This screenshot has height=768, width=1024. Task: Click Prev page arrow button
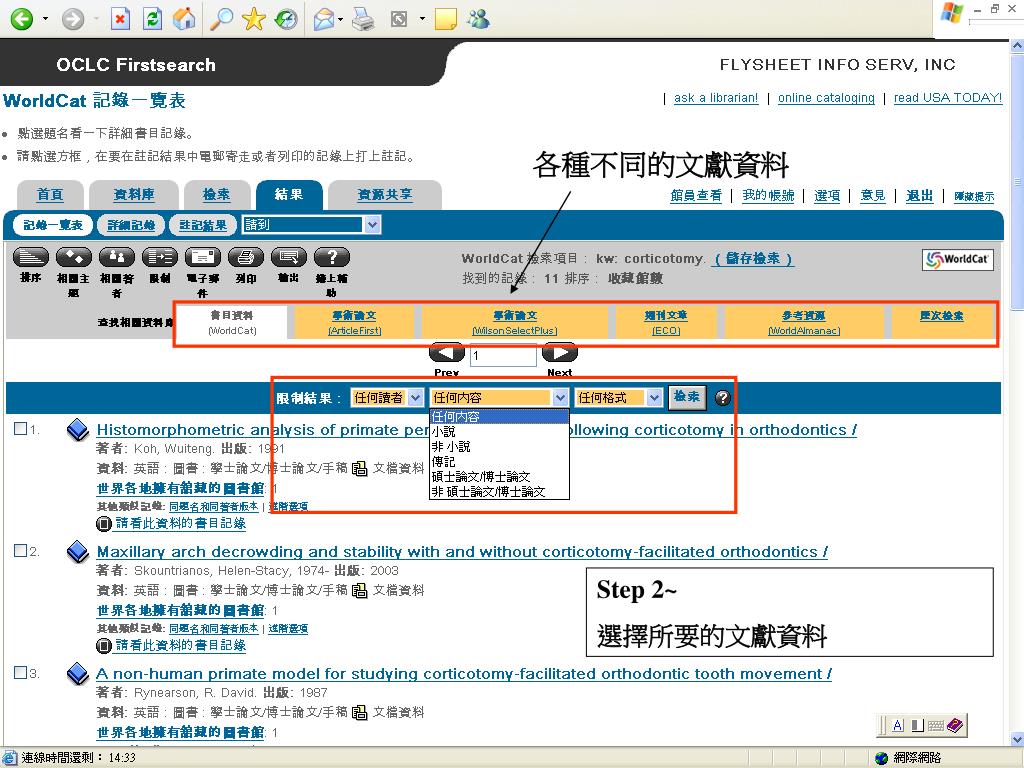coord(447,353)
